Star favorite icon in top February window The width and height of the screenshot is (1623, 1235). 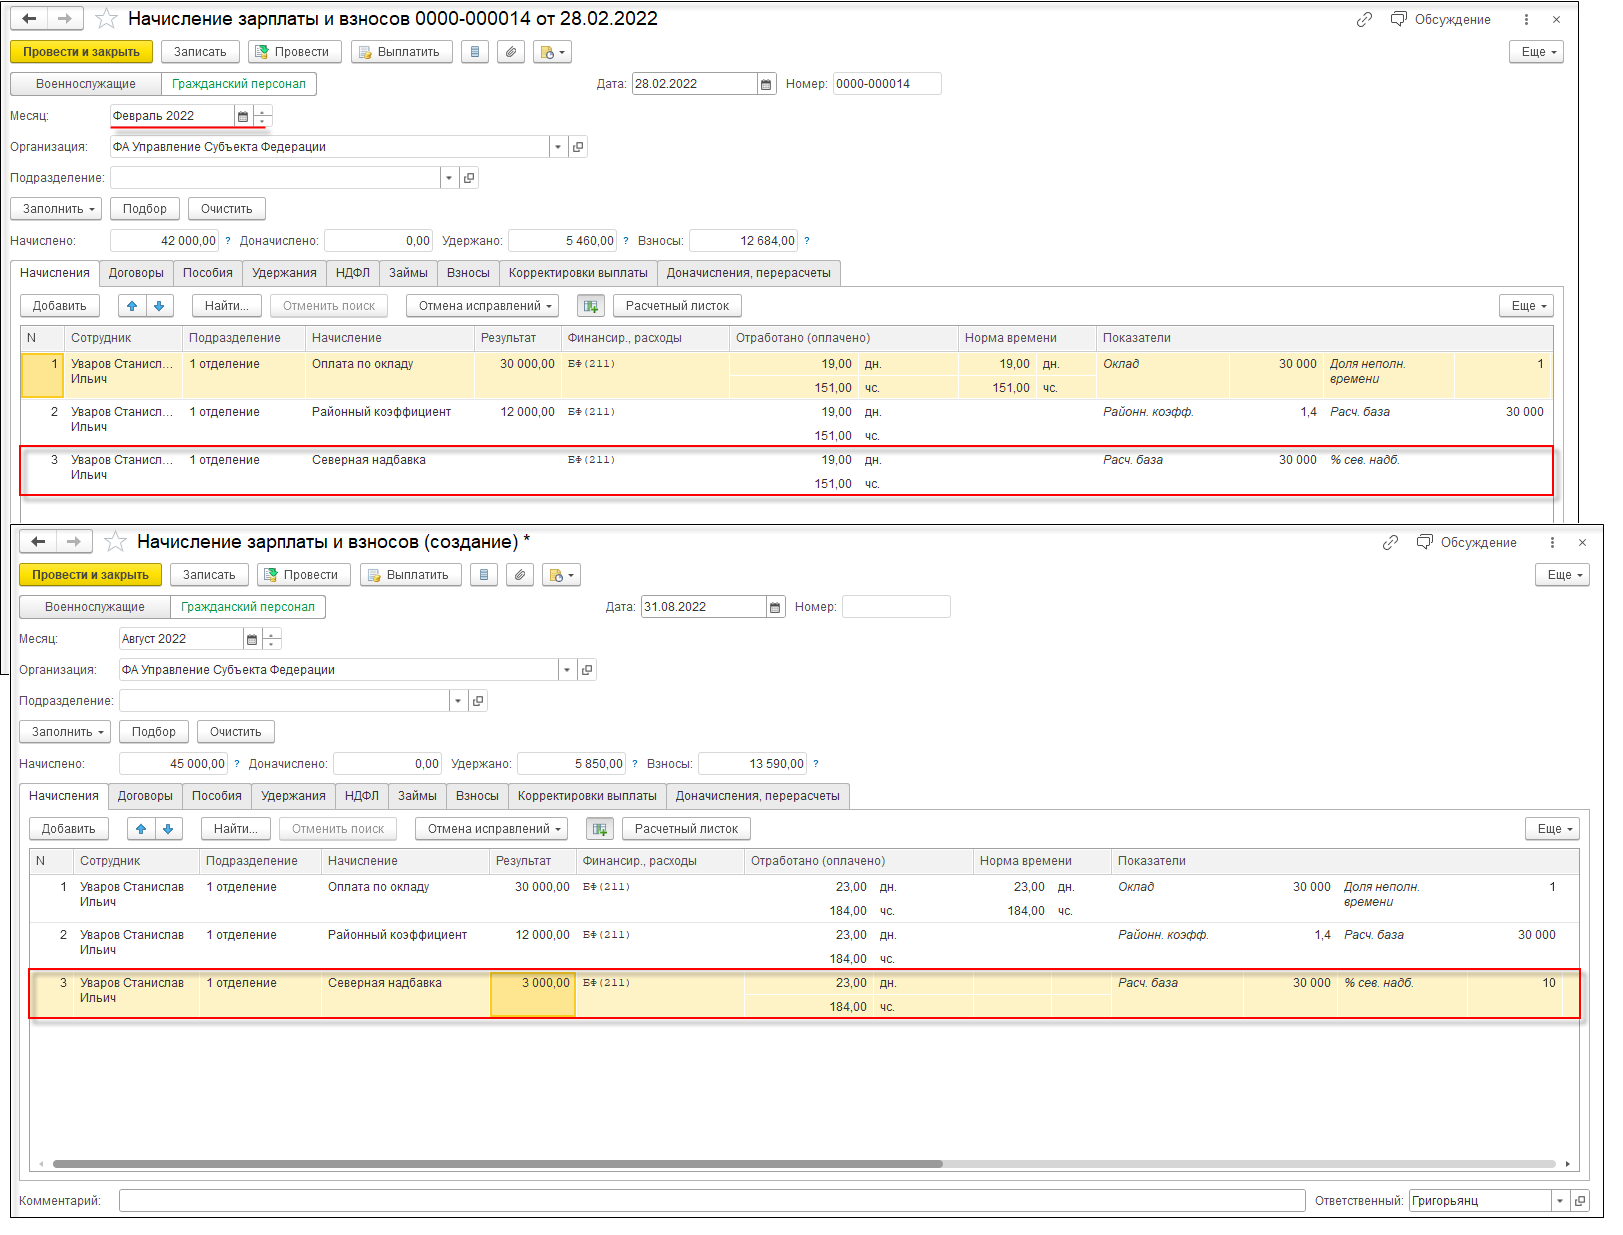point(106,19)
